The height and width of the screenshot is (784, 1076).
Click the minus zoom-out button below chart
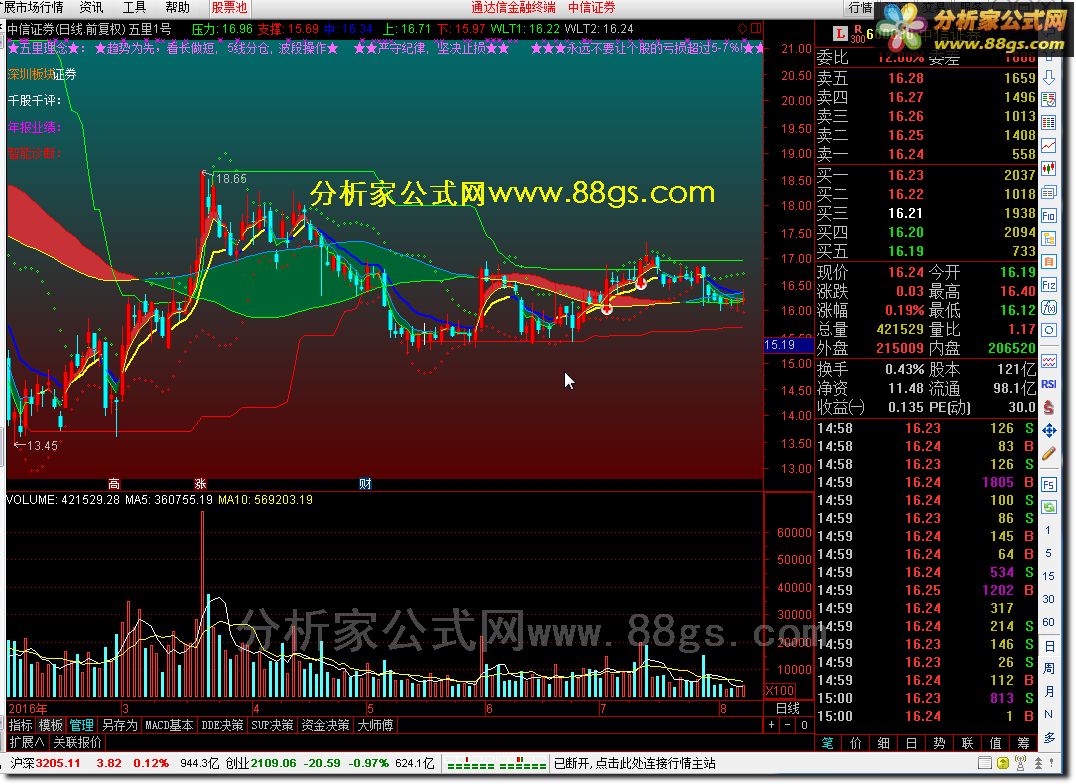[x=788, y=725]
